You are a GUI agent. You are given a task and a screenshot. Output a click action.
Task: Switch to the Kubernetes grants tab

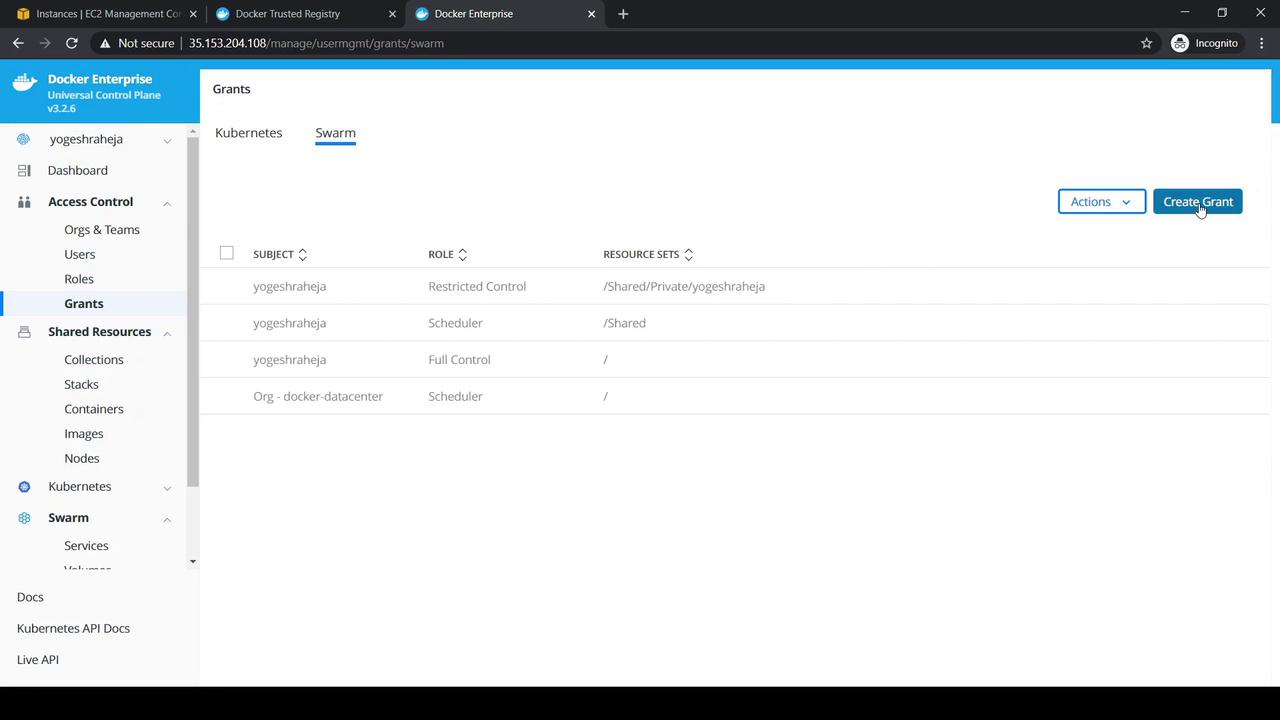coord(248,133)
